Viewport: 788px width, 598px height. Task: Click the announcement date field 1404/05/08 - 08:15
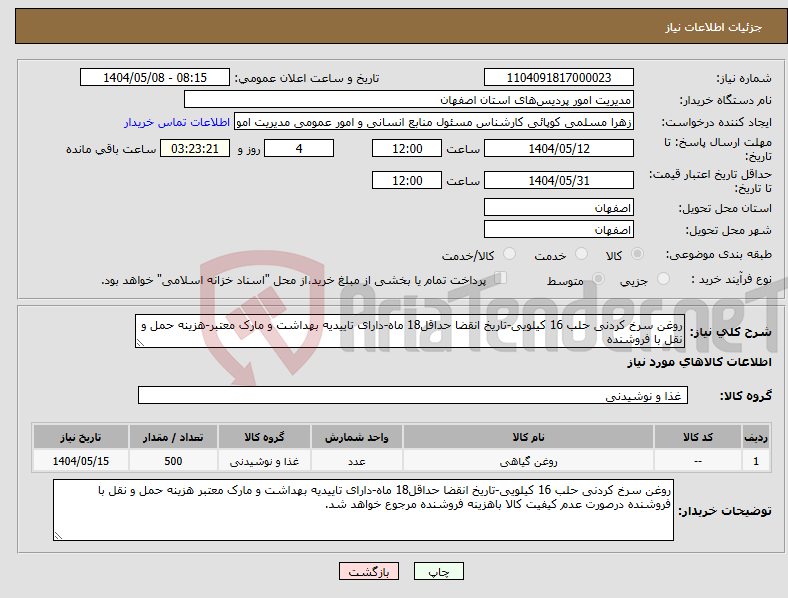click(155, 77)
